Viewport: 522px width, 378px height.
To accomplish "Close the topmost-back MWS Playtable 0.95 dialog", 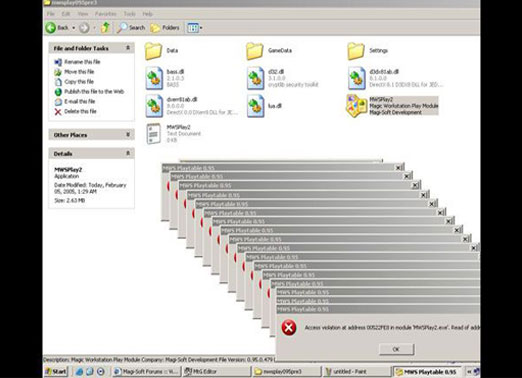I will click(x=399, y=168).
